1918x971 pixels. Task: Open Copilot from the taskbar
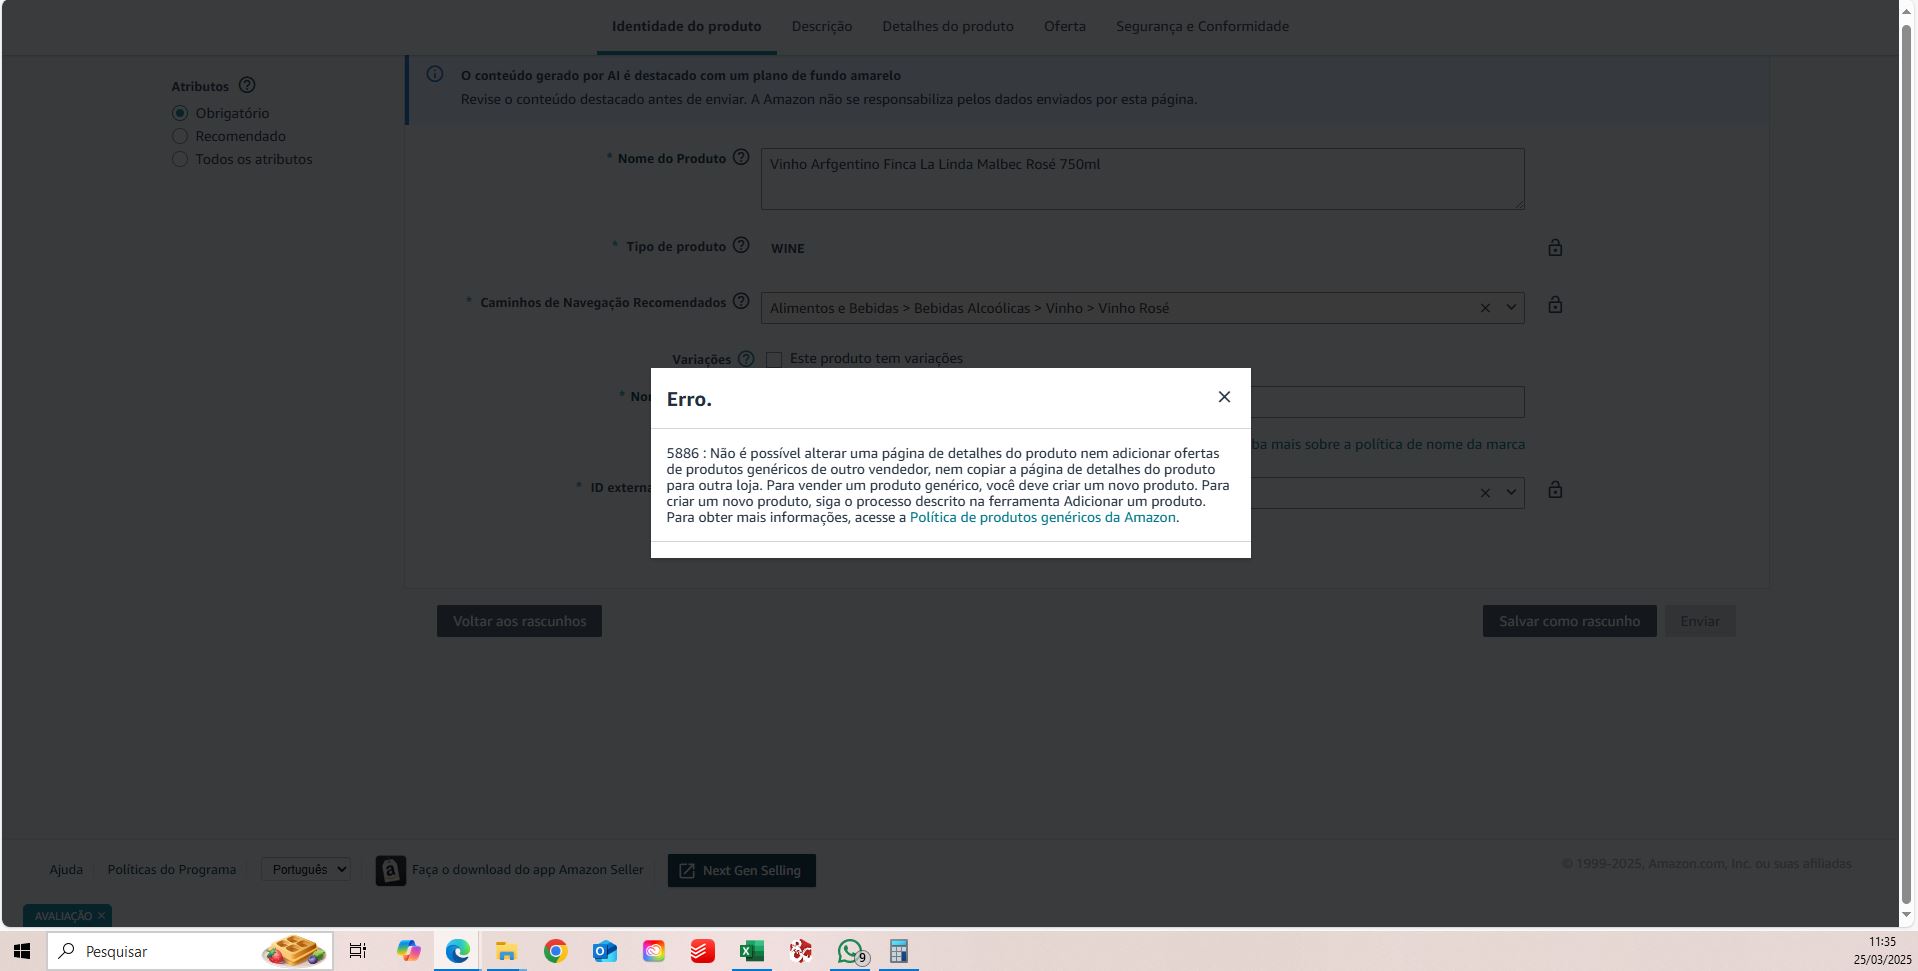click(x=408, y=951)
